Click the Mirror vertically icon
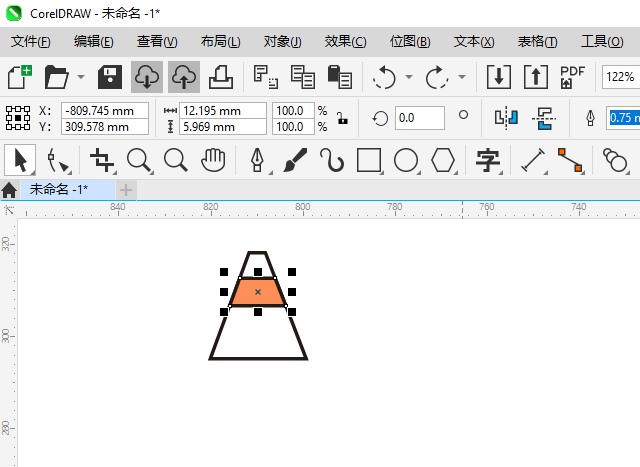 click(543, 118)
